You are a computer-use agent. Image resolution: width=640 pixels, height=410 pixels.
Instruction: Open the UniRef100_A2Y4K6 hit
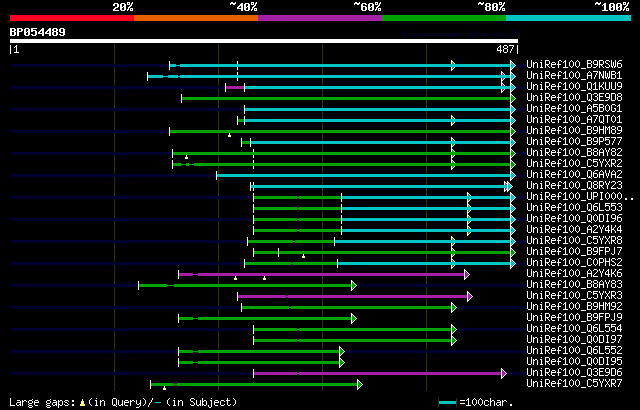click(x=574, y=274)
